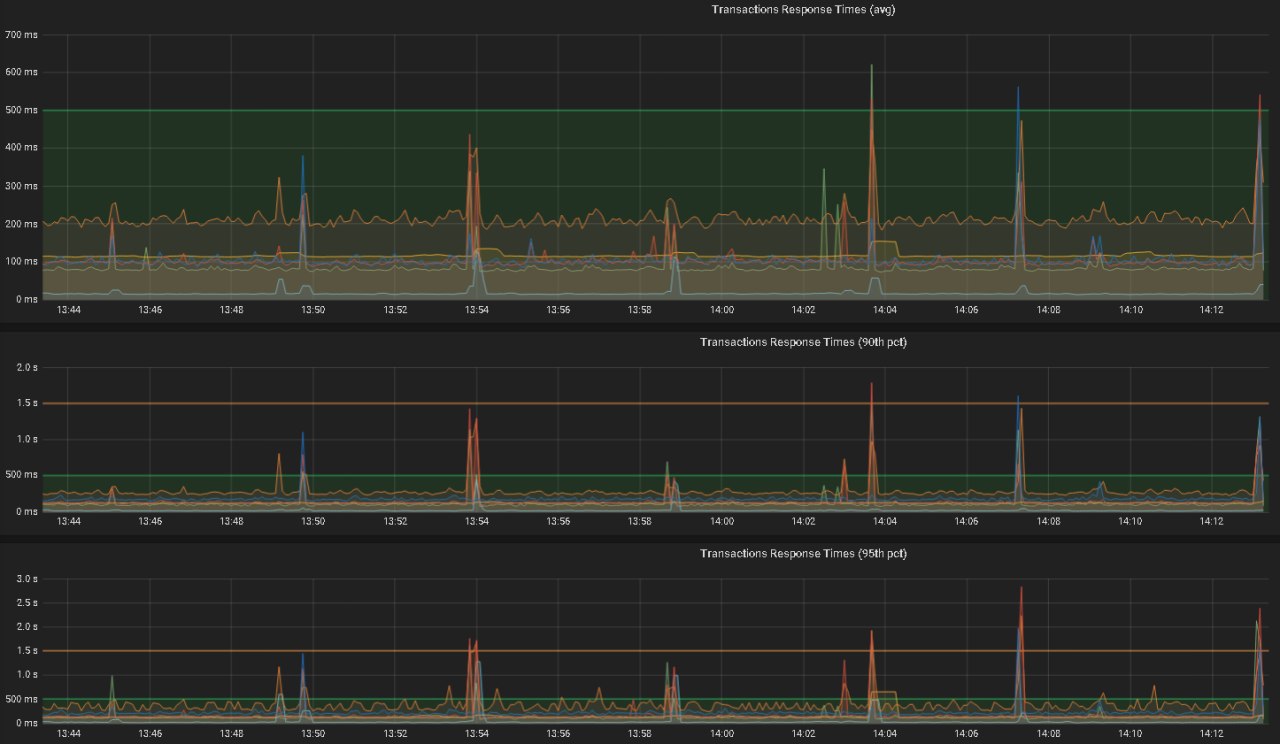
Task: Click "1.0 s" label in the 90th pct panel
Action: click(27, 439)
